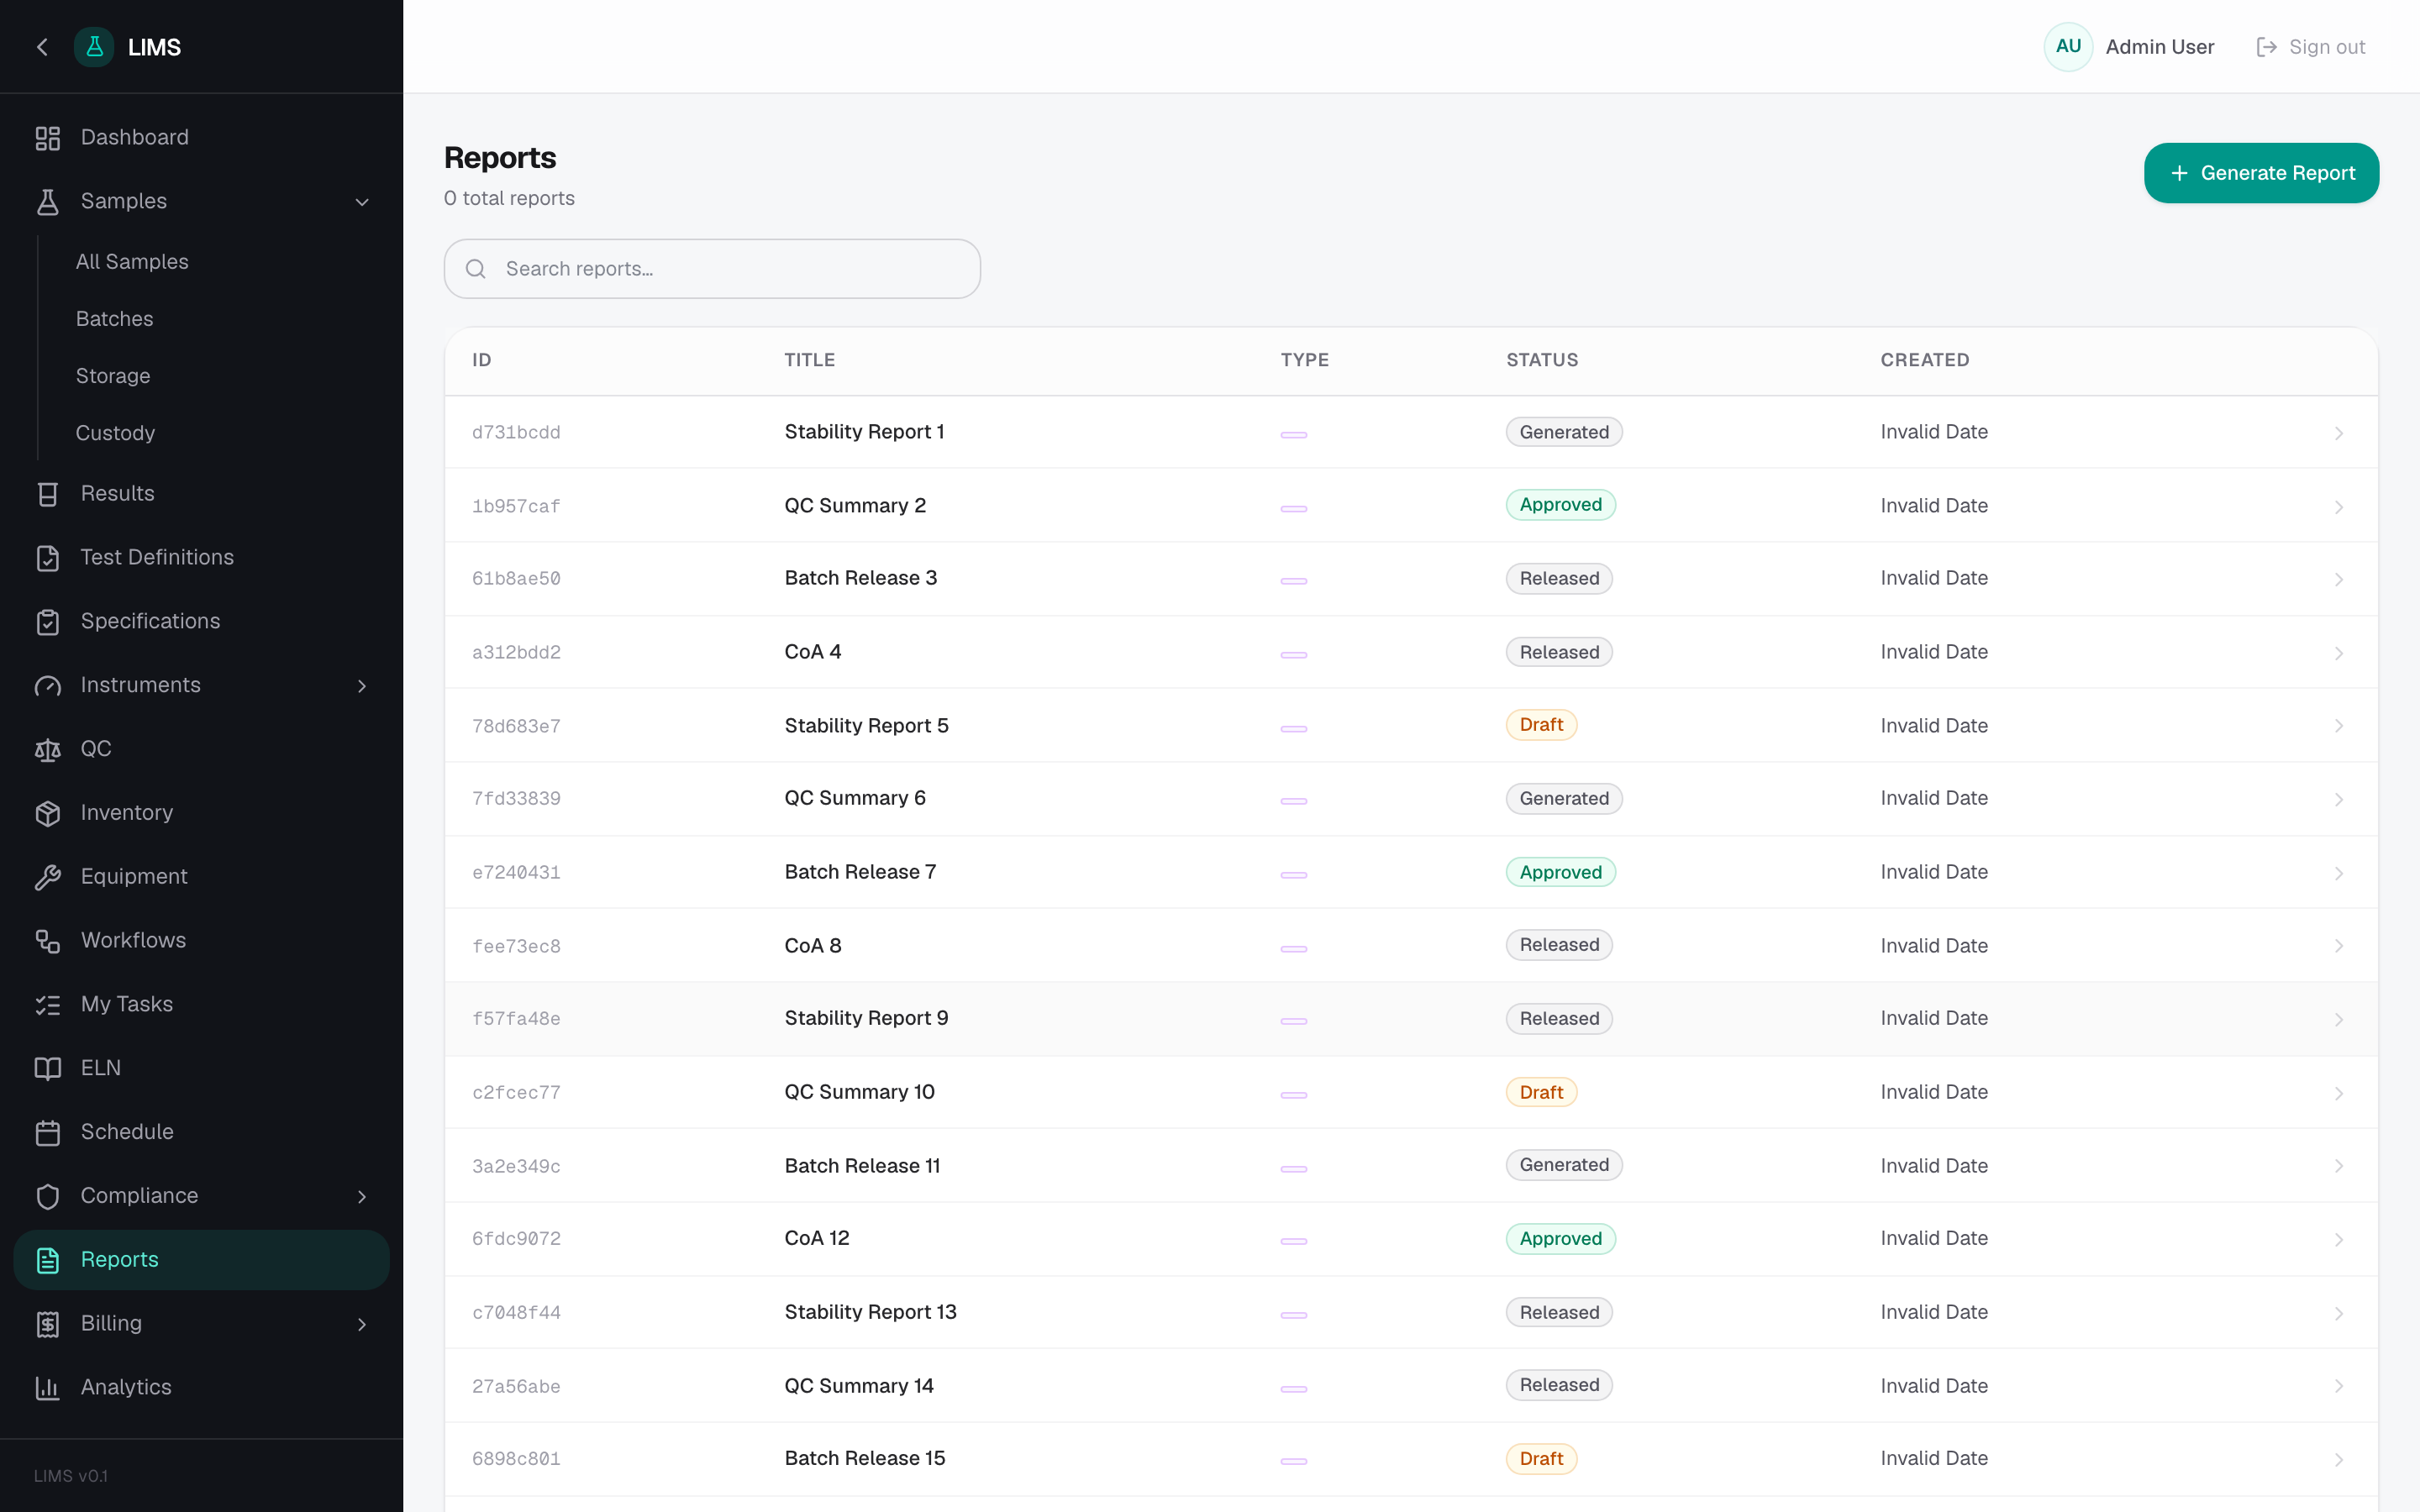This screenshot has height=1512, width=2420.
Task: Click the Analytics chart icon
Action: pos(48,1388)
